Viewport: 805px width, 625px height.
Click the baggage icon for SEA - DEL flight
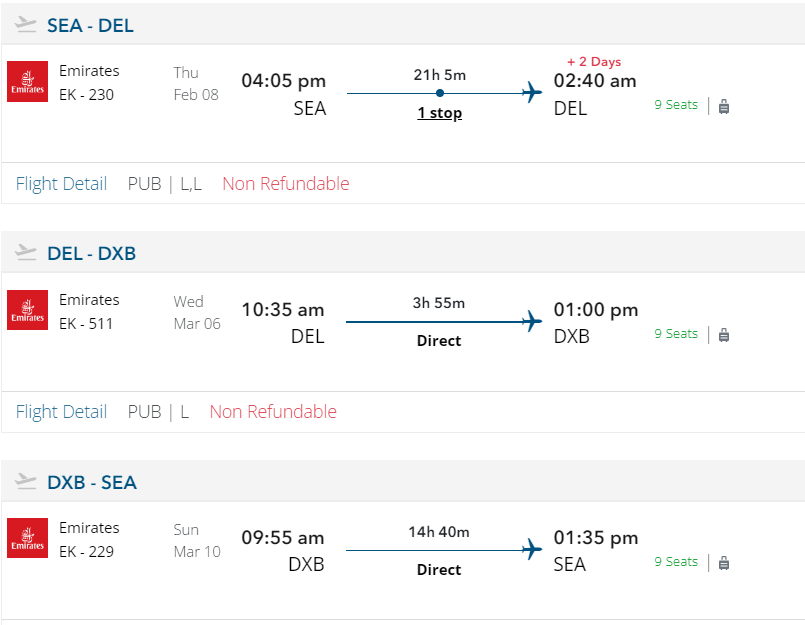pos(724,106)
